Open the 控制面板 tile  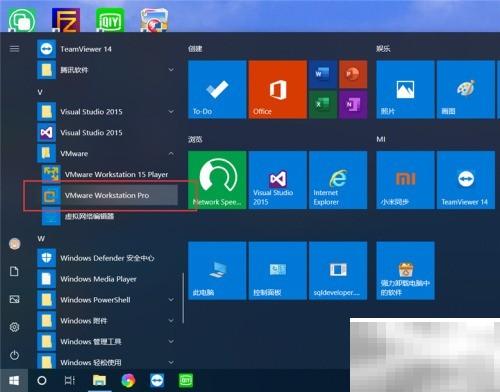[278, 271]
